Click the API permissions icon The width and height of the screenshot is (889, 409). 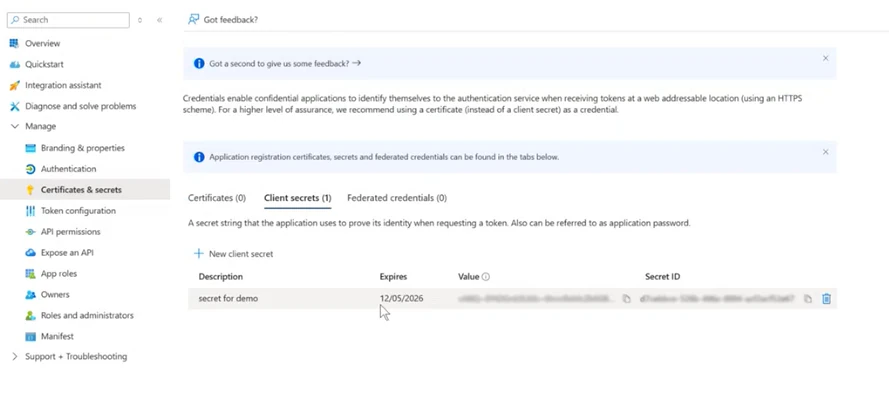[31, 232]
